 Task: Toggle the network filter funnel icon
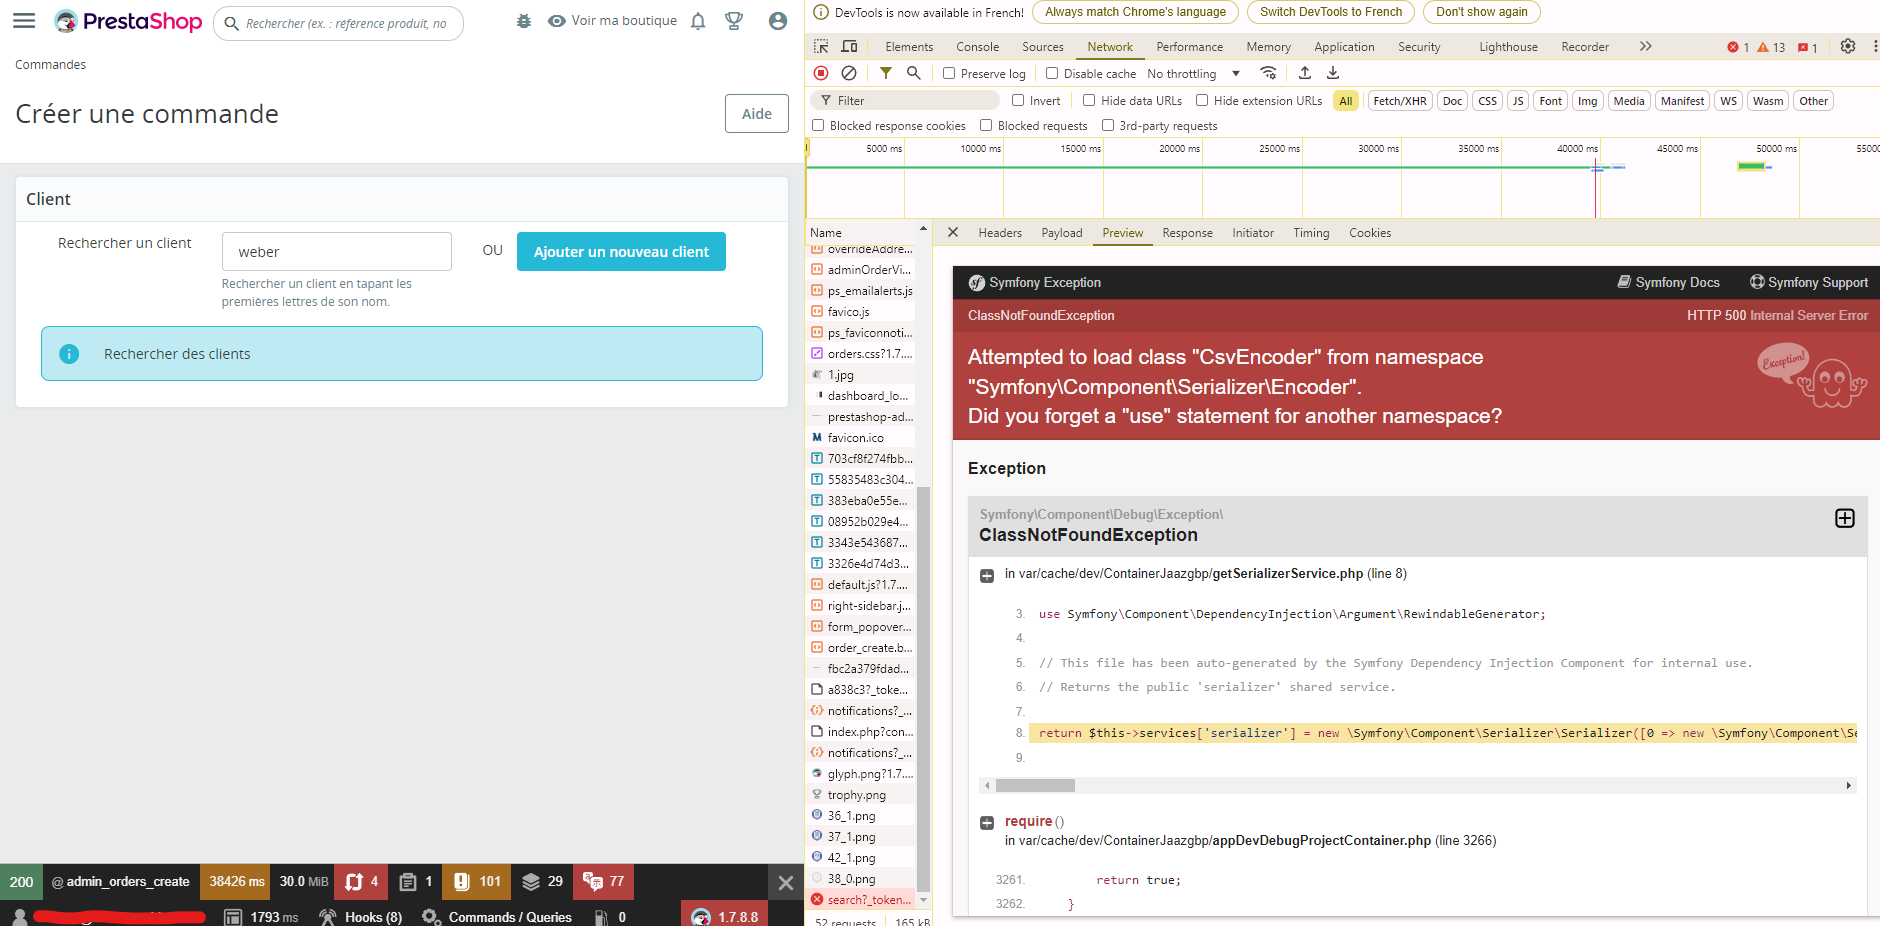point(886,73)
